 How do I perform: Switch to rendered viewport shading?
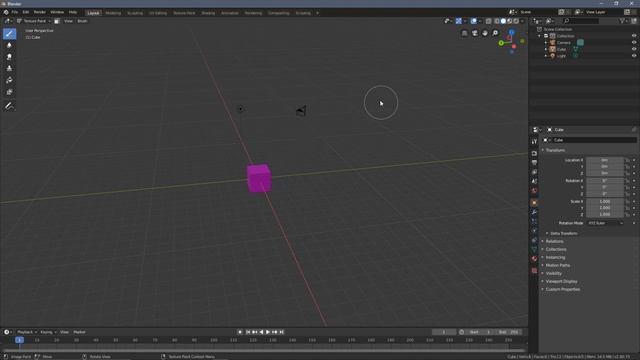pos(516,21)
